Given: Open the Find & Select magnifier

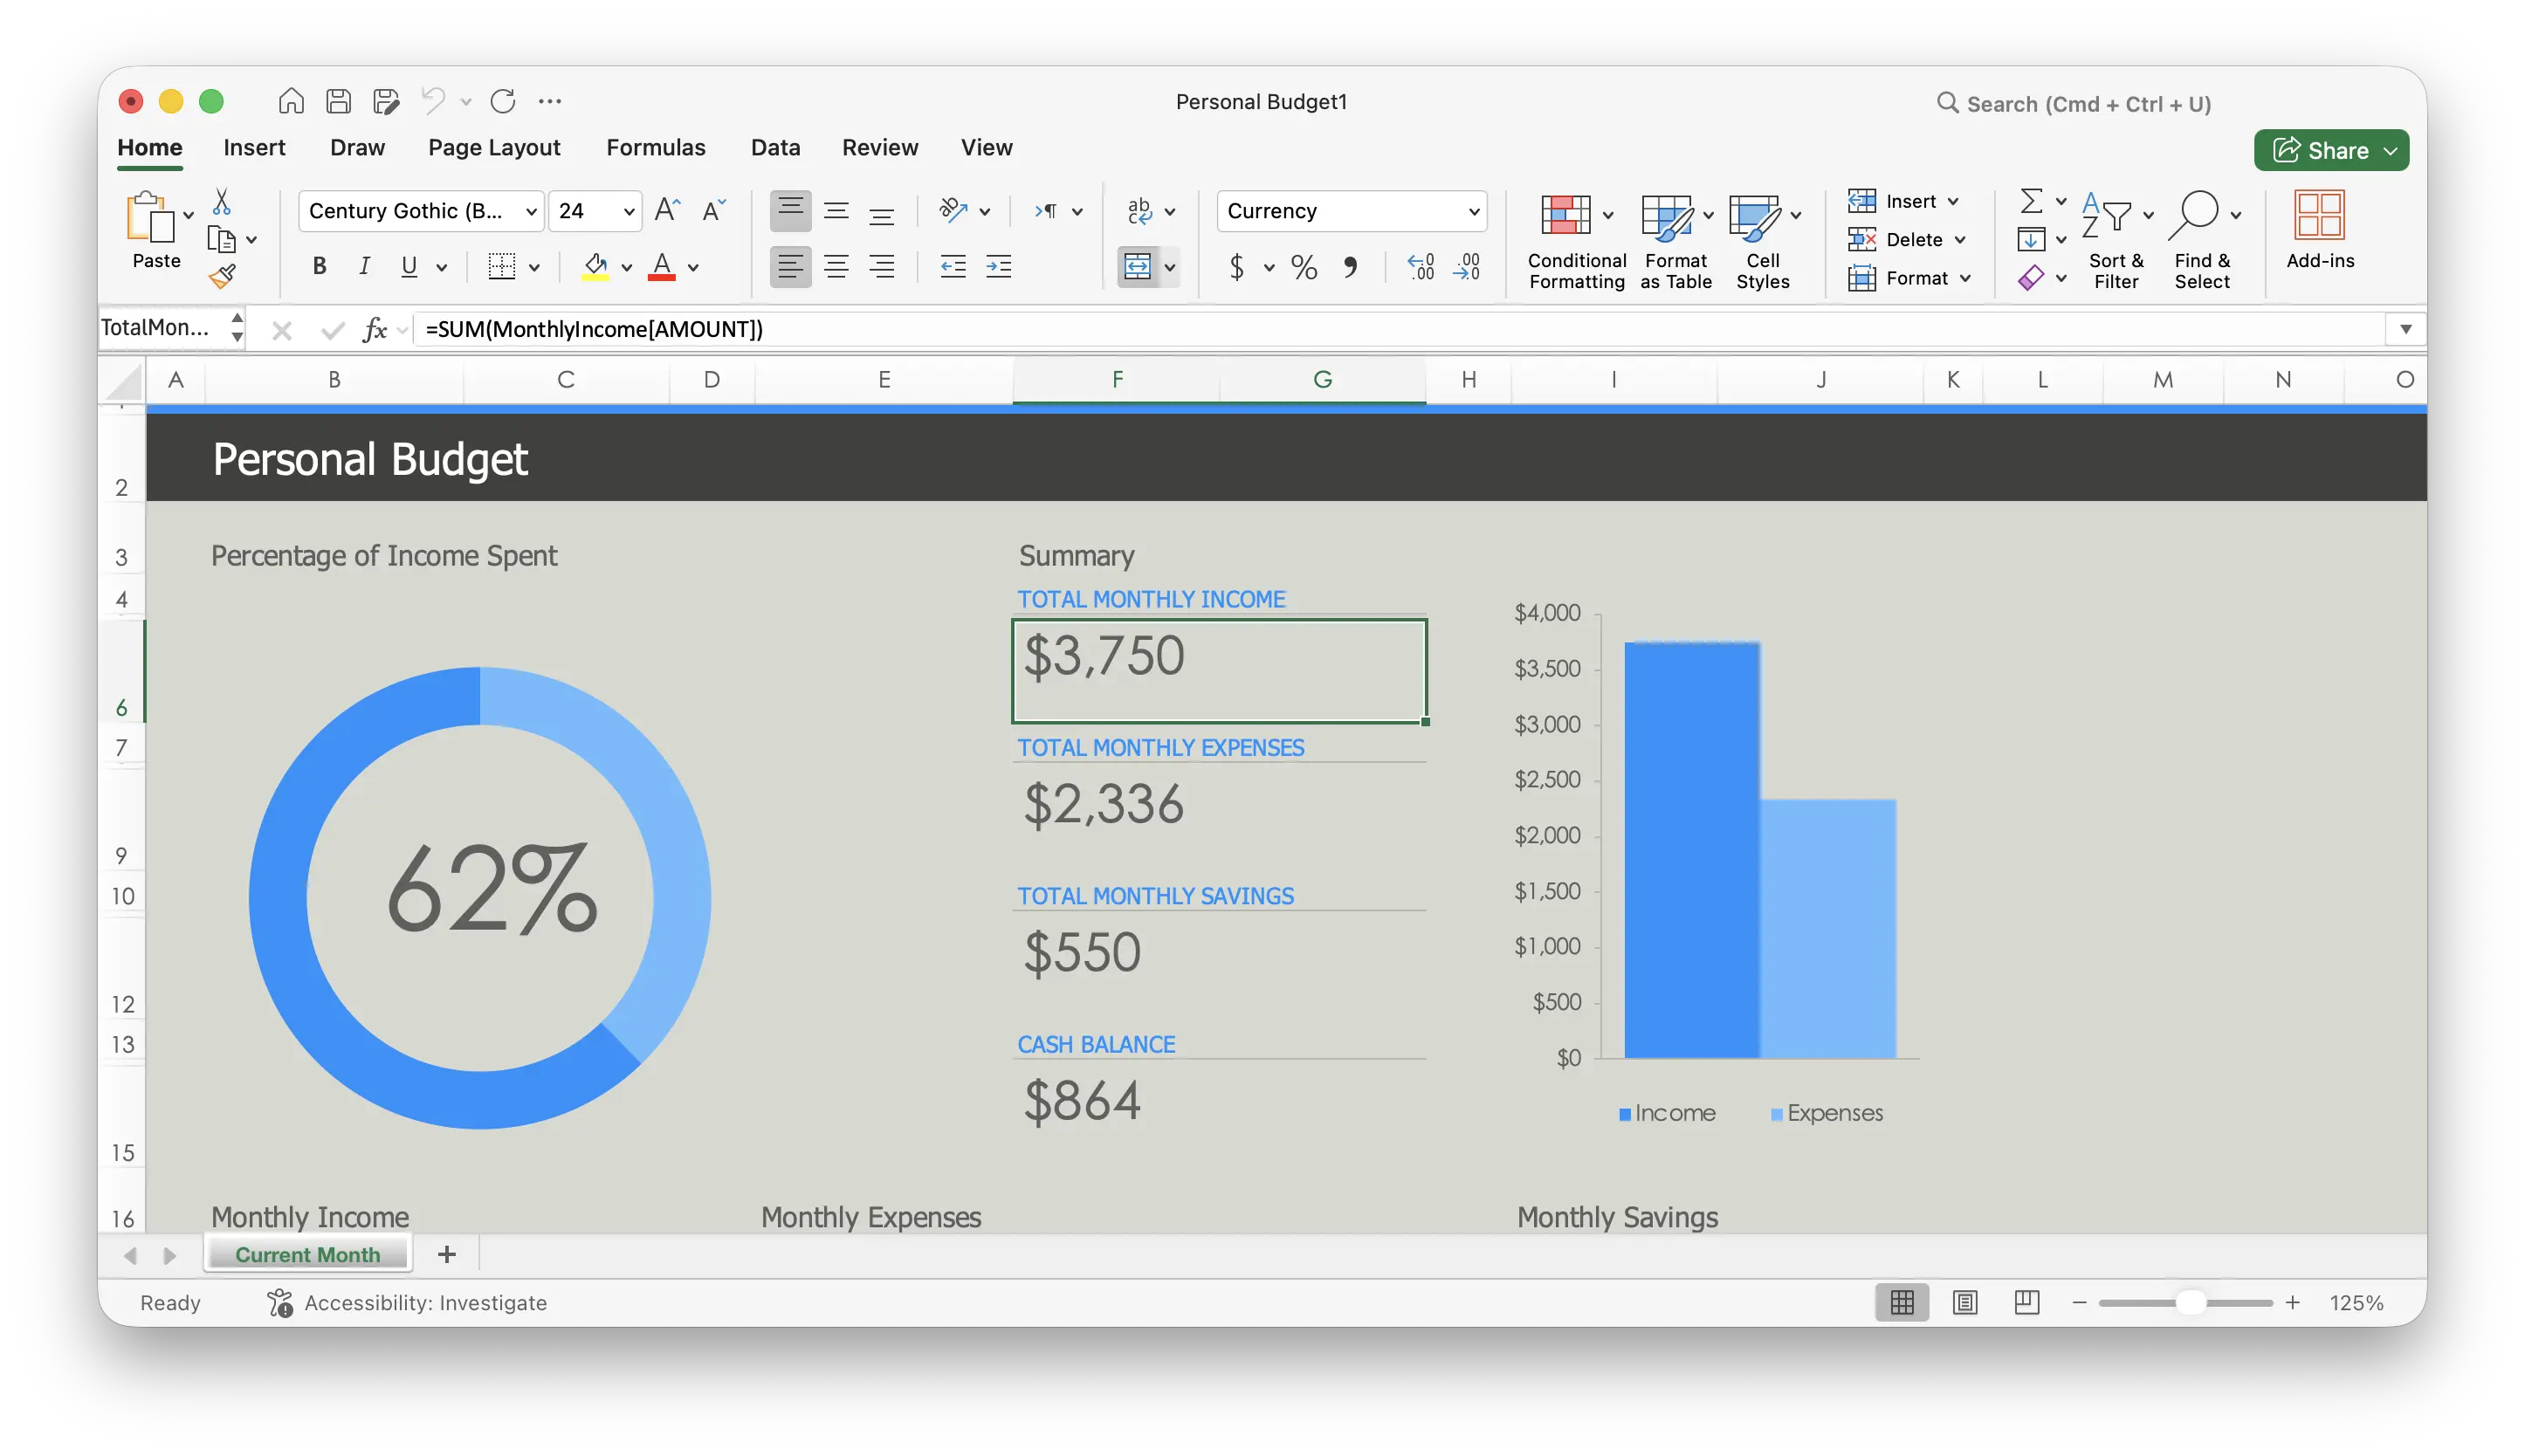Looking at the screenshot, I should click(2200, 241).
